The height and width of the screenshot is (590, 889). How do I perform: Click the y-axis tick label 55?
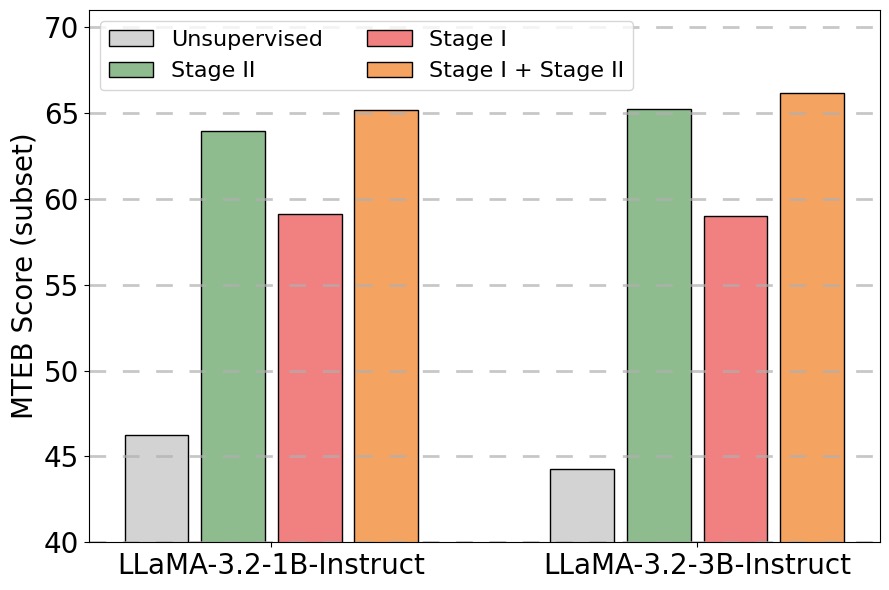point(62,286)
